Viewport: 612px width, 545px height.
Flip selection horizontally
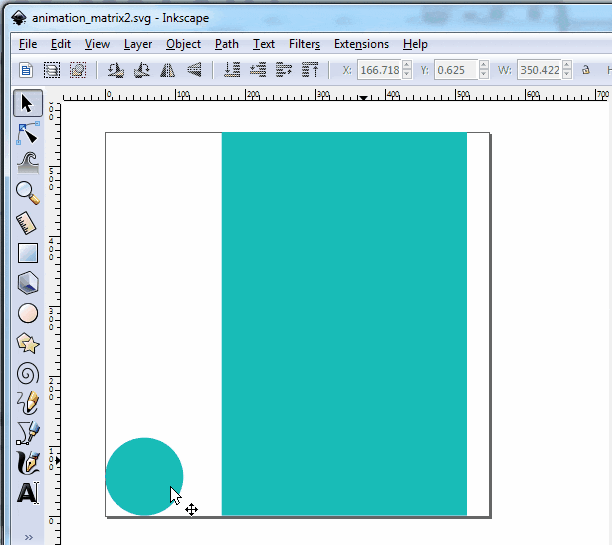coord(168,70)
